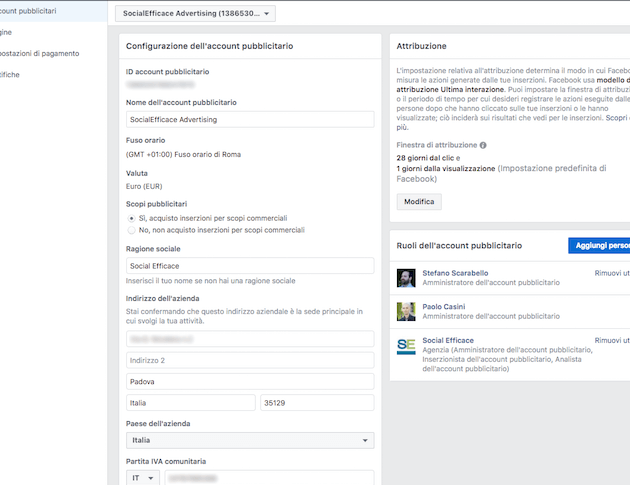This screenshot has width=630, height=485.
Task: Click the Padova city input field
Action: tap(250, 381)
